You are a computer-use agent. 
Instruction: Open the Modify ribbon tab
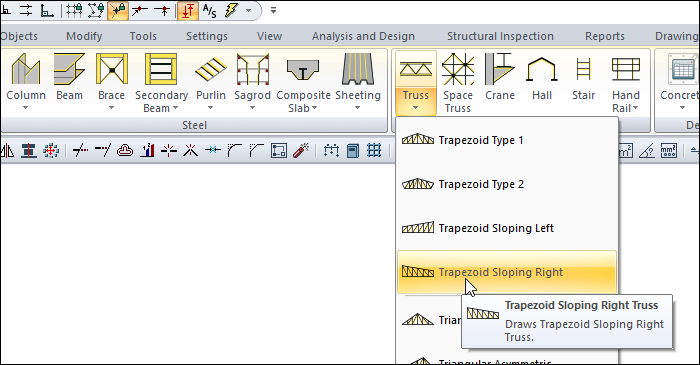(84, 36)
